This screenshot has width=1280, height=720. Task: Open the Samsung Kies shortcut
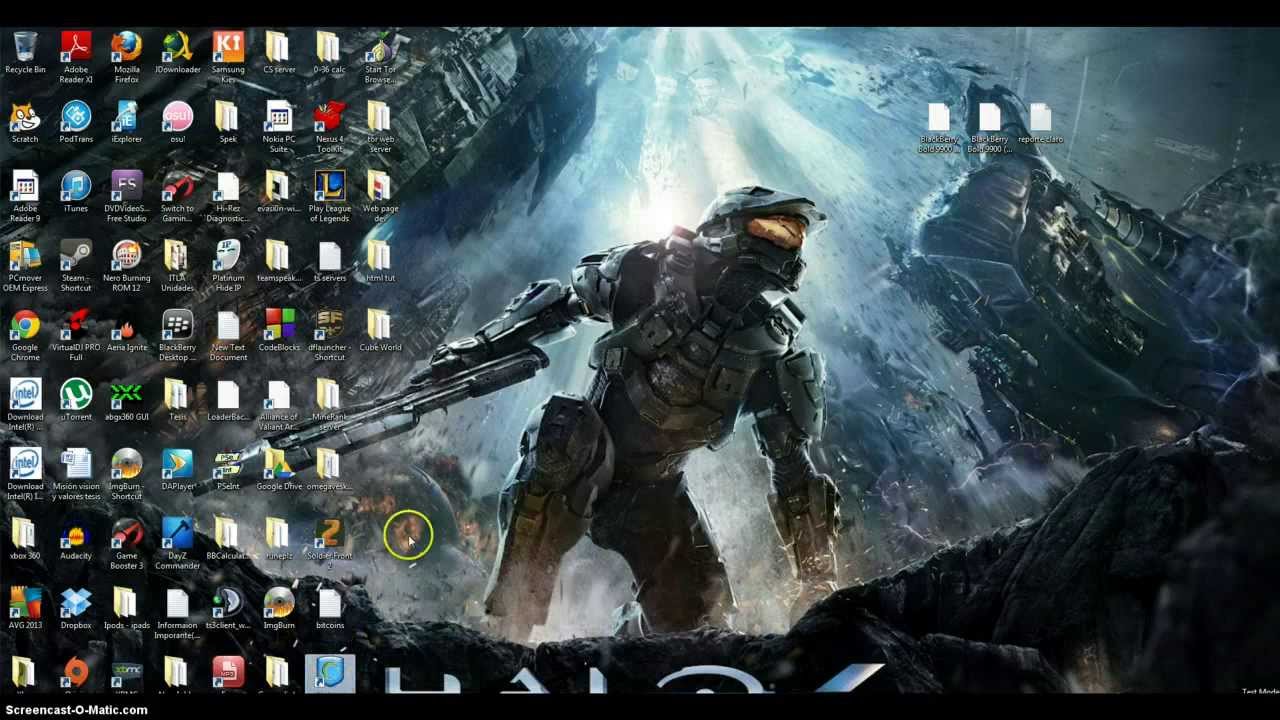point(228,57)
